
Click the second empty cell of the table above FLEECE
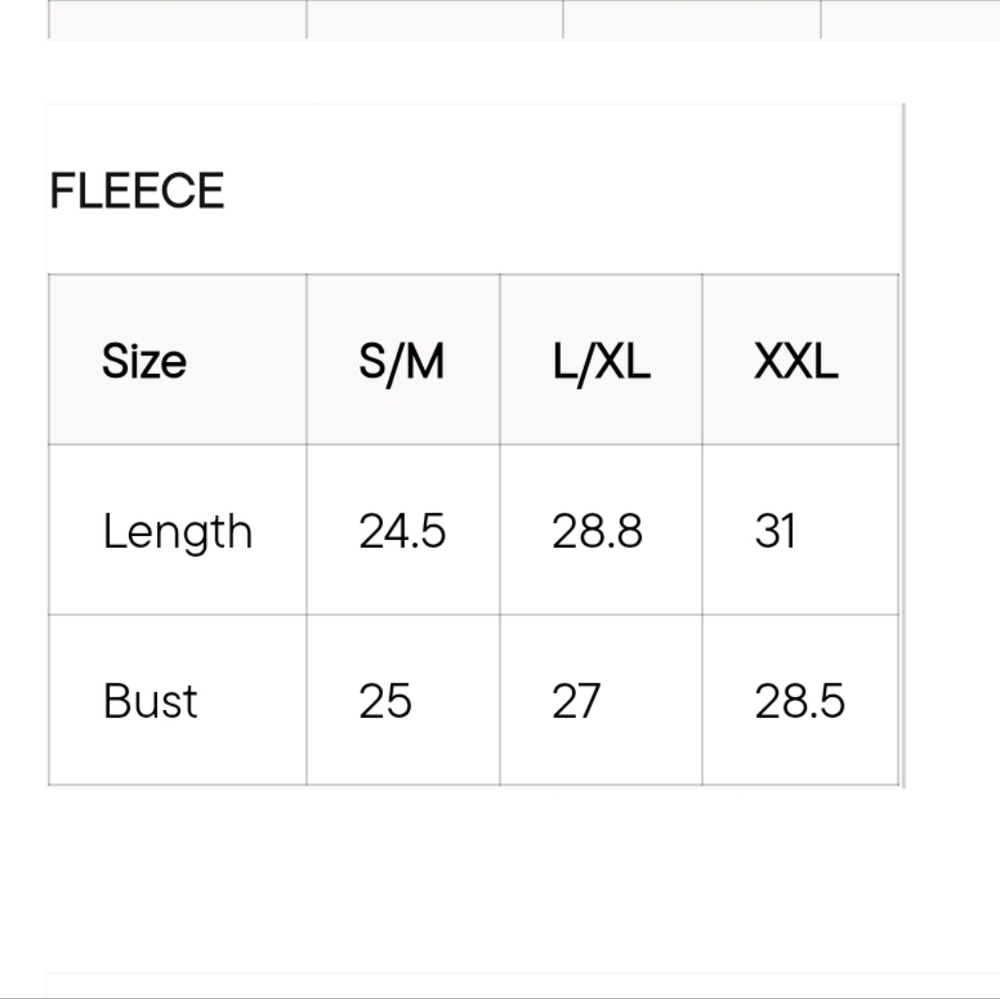pos(435,19)
